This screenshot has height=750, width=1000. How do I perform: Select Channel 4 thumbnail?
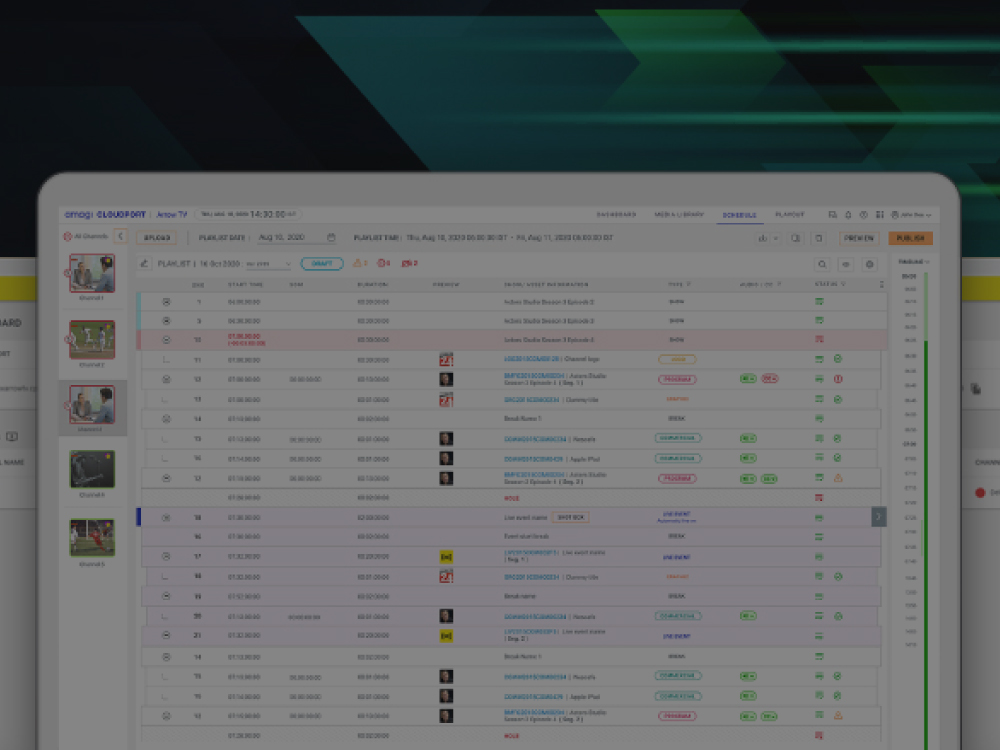[x=92, y=469]
